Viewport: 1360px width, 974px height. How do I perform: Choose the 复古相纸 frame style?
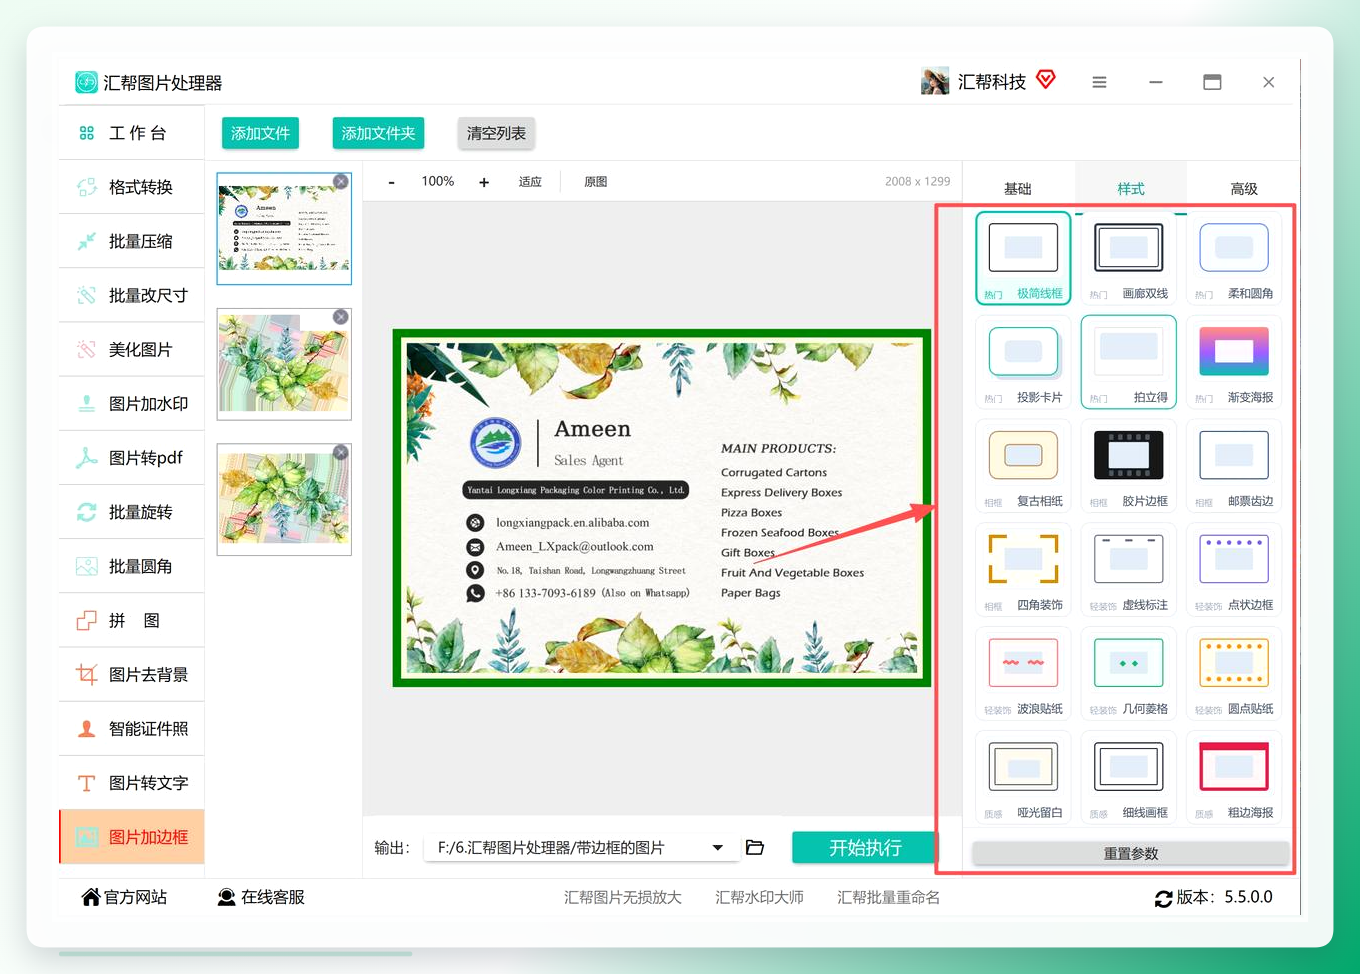[x=1023, y=465]
